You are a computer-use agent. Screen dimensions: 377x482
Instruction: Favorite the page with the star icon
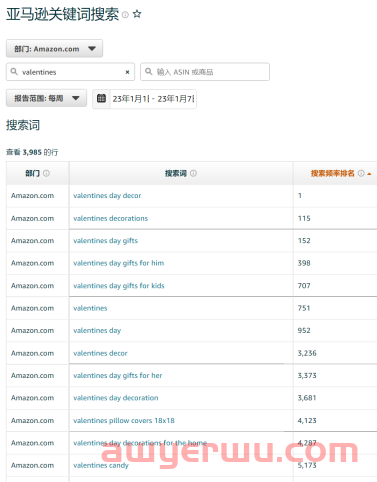coord(137,14)
